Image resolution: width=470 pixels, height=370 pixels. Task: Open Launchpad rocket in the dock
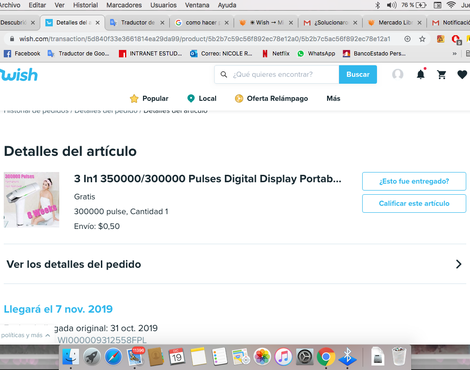coord(92,357)
